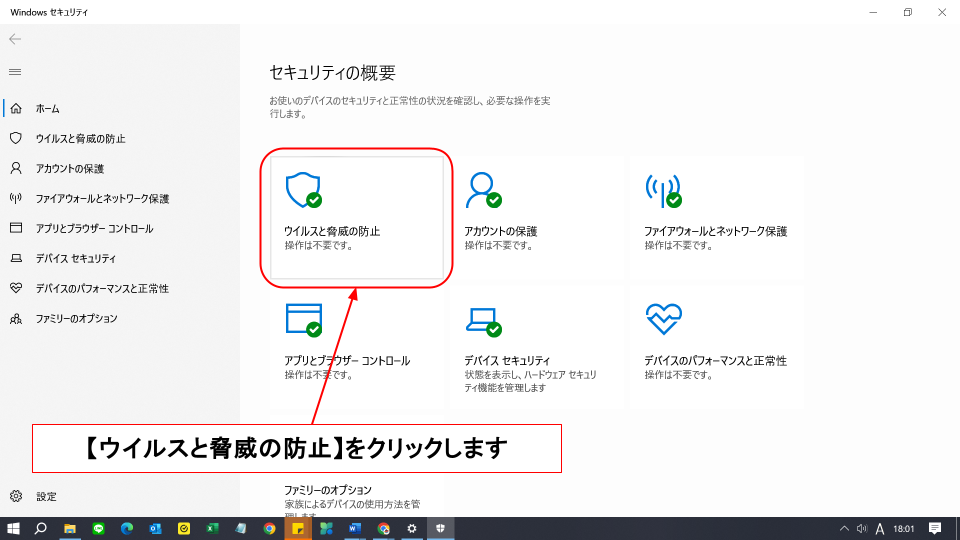Select ウイルスと脅威の防止 in the sidebar

tap(80, 138)
